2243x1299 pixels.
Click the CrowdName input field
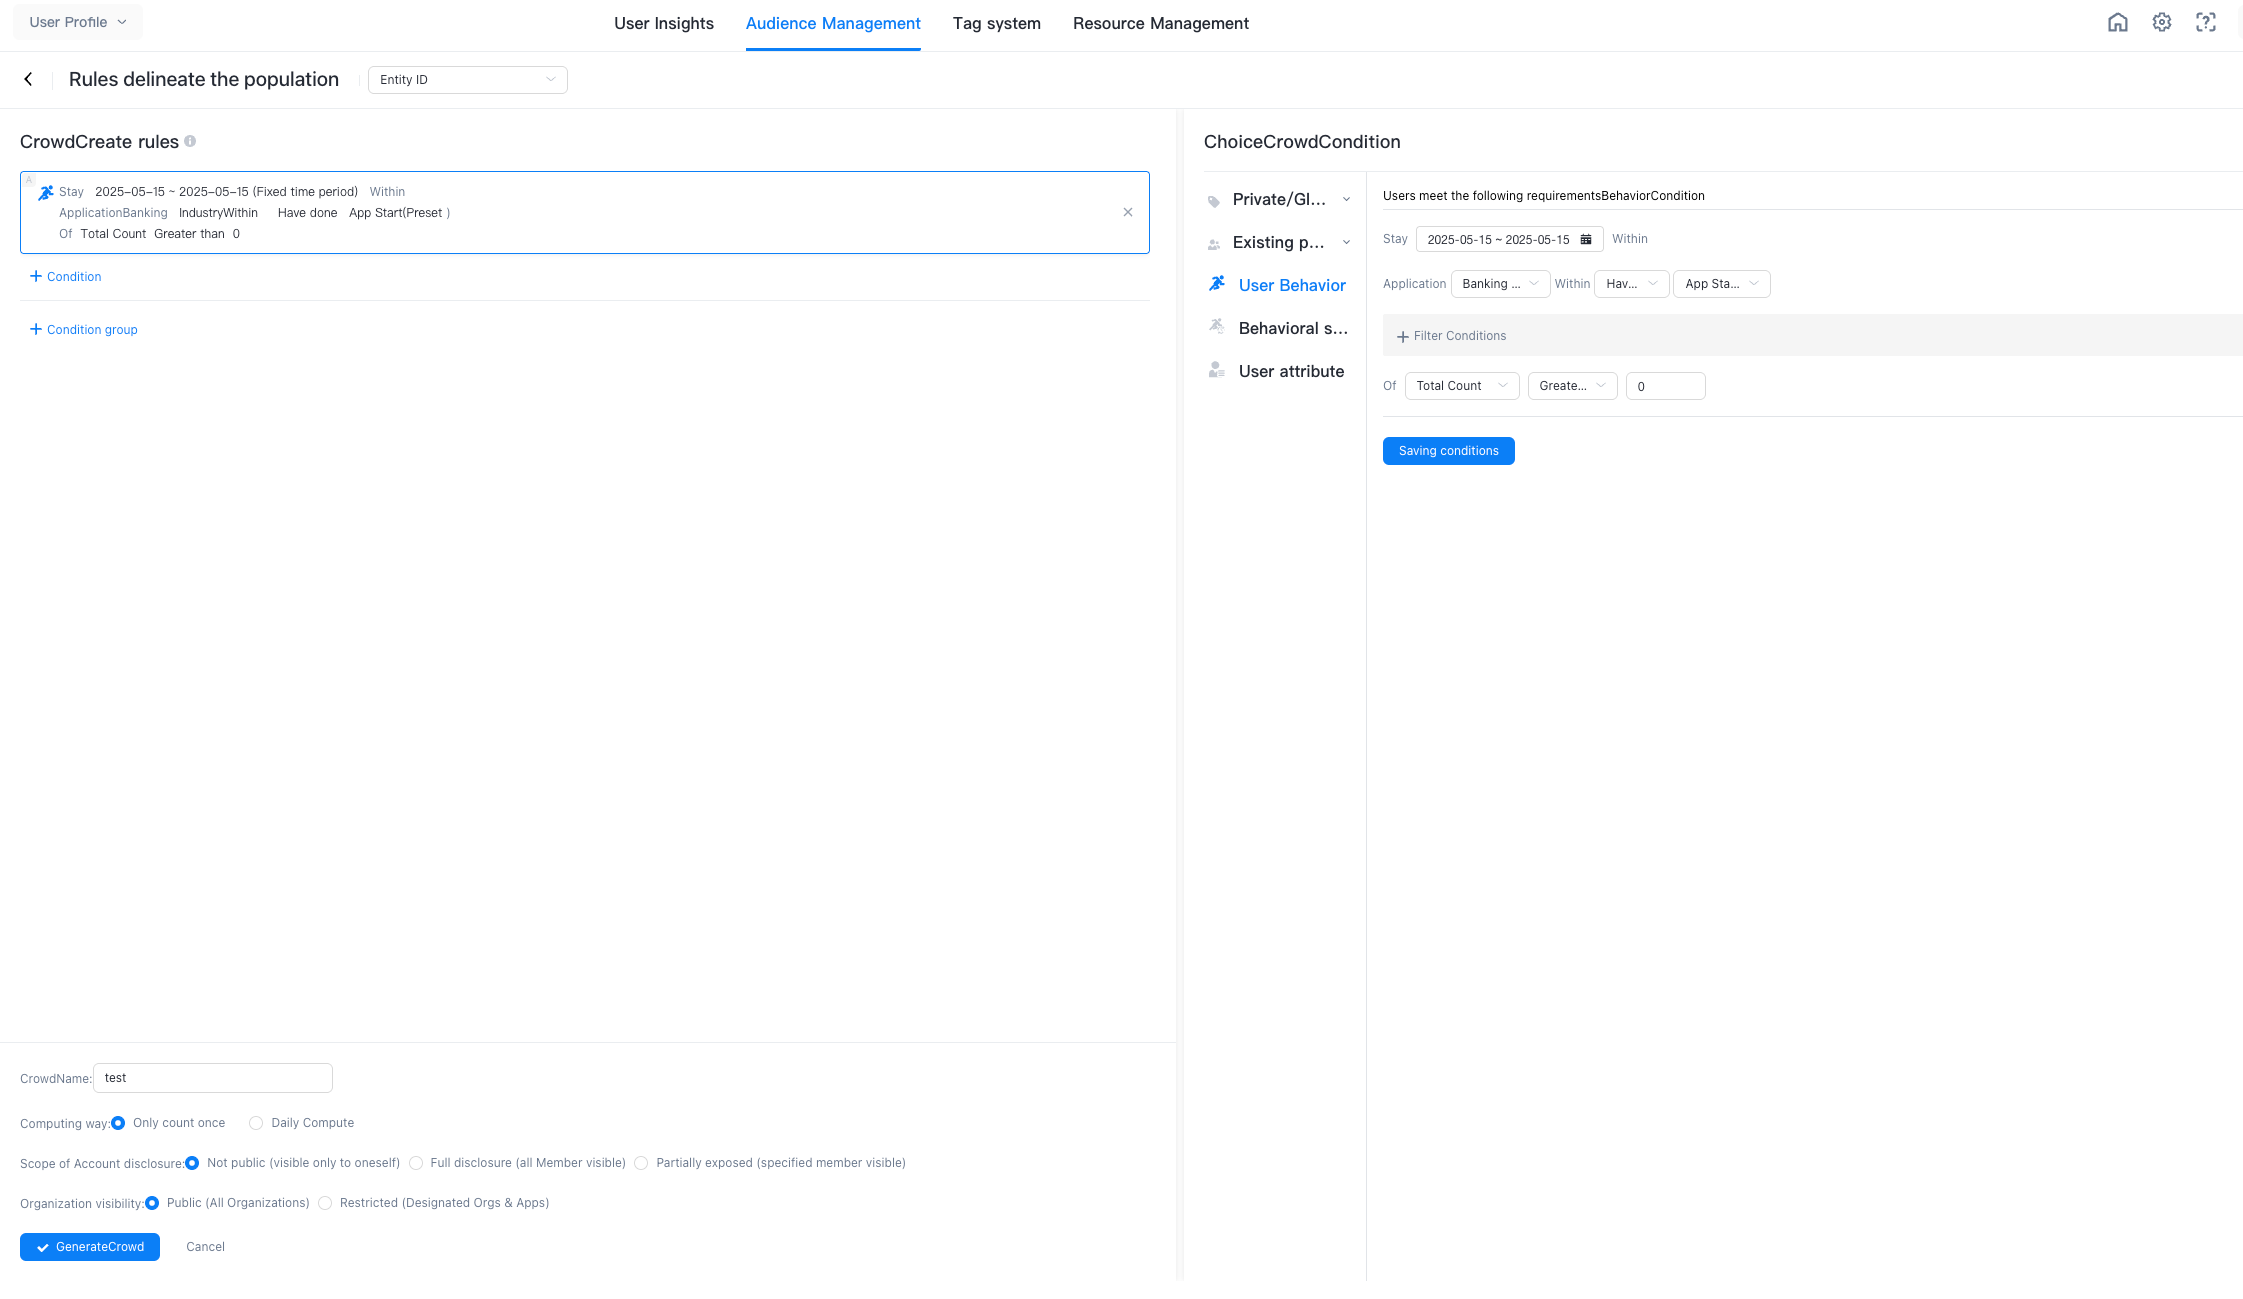tap(212, 1078)
